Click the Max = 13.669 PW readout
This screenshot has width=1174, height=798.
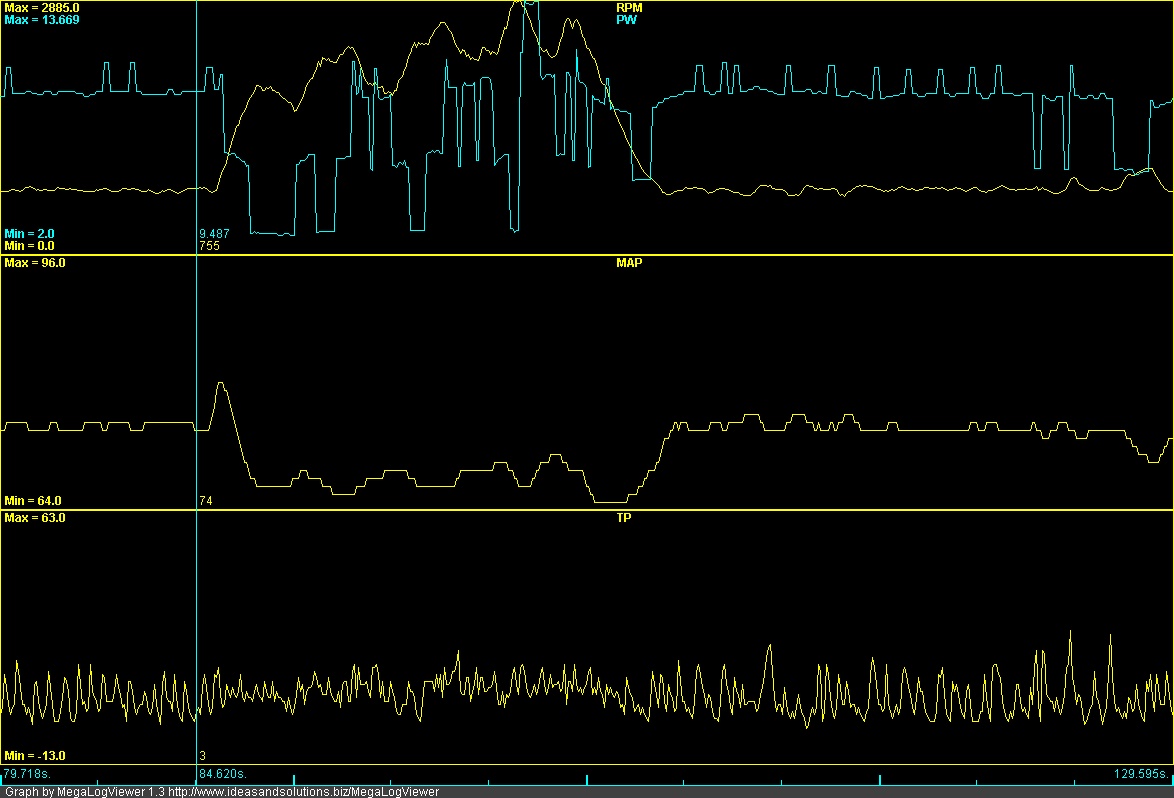tap(41, 19)
